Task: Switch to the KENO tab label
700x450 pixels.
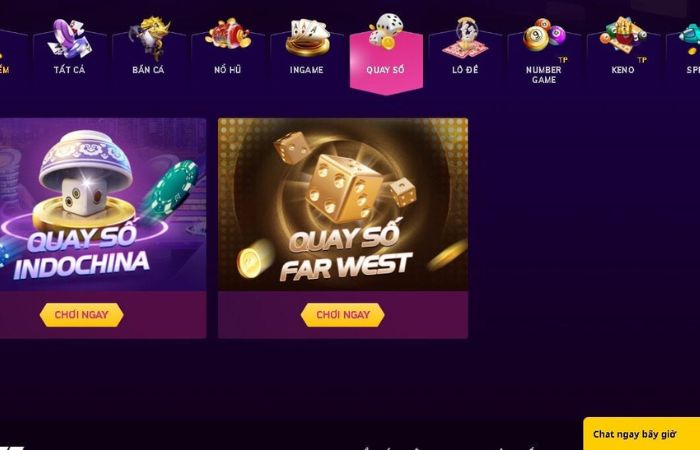Action: tap(623, 70)
